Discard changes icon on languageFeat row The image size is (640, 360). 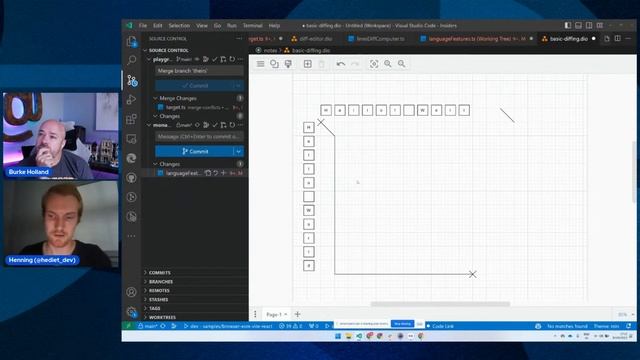216,173
